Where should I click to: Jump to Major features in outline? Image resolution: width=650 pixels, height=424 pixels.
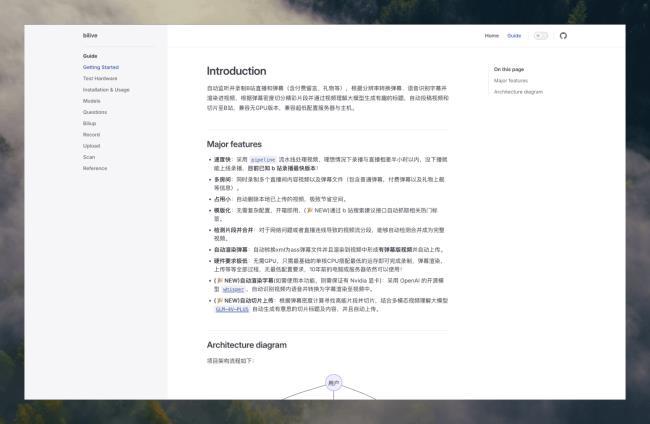511,80
